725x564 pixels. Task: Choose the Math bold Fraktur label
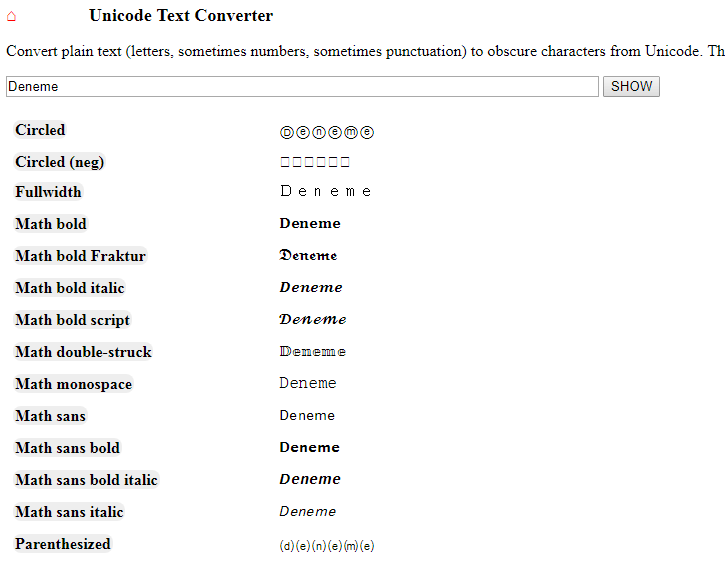coord(80,256)
